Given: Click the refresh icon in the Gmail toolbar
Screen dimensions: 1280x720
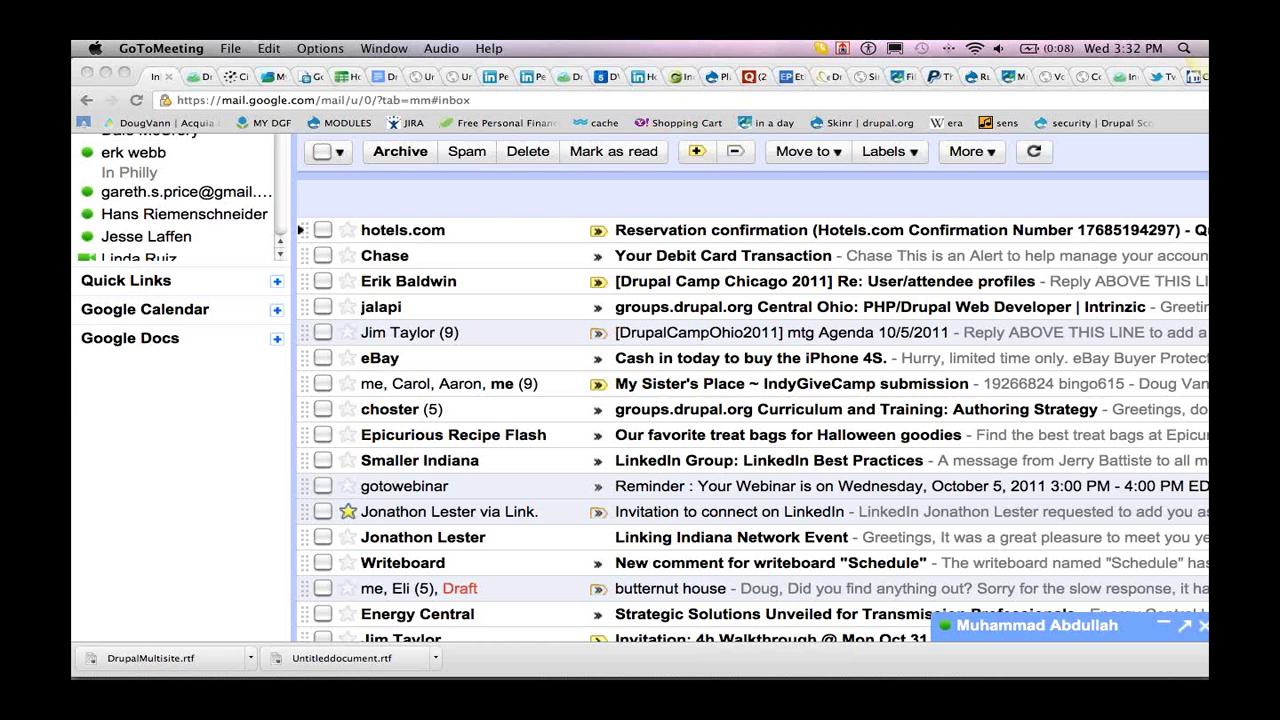Looking at the screenshot, I should click(x=1034, y=151).
